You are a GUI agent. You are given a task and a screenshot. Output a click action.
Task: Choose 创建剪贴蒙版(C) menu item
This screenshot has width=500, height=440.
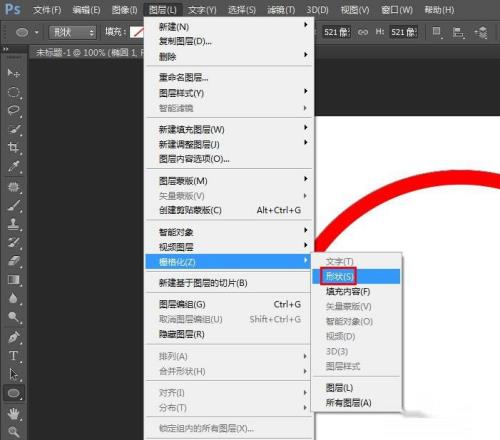tap(229, 210)
